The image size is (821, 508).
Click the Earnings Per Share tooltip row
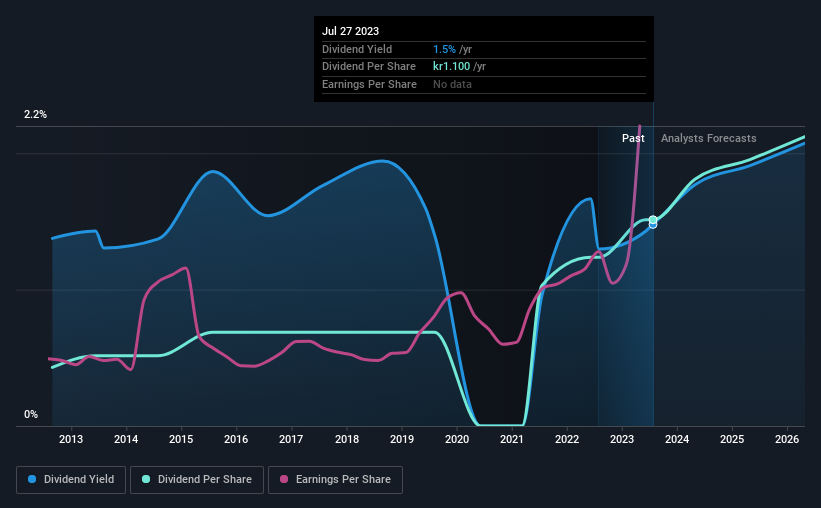(x=484, y=84)
